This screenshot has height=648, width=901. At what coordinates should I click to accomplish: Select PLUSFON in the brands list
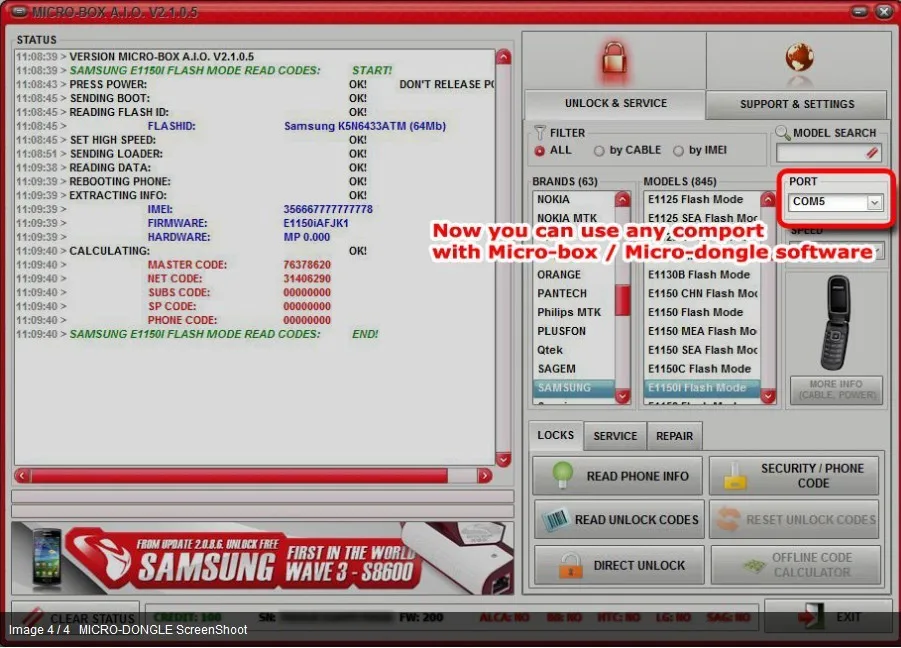[x=574, y=331]
